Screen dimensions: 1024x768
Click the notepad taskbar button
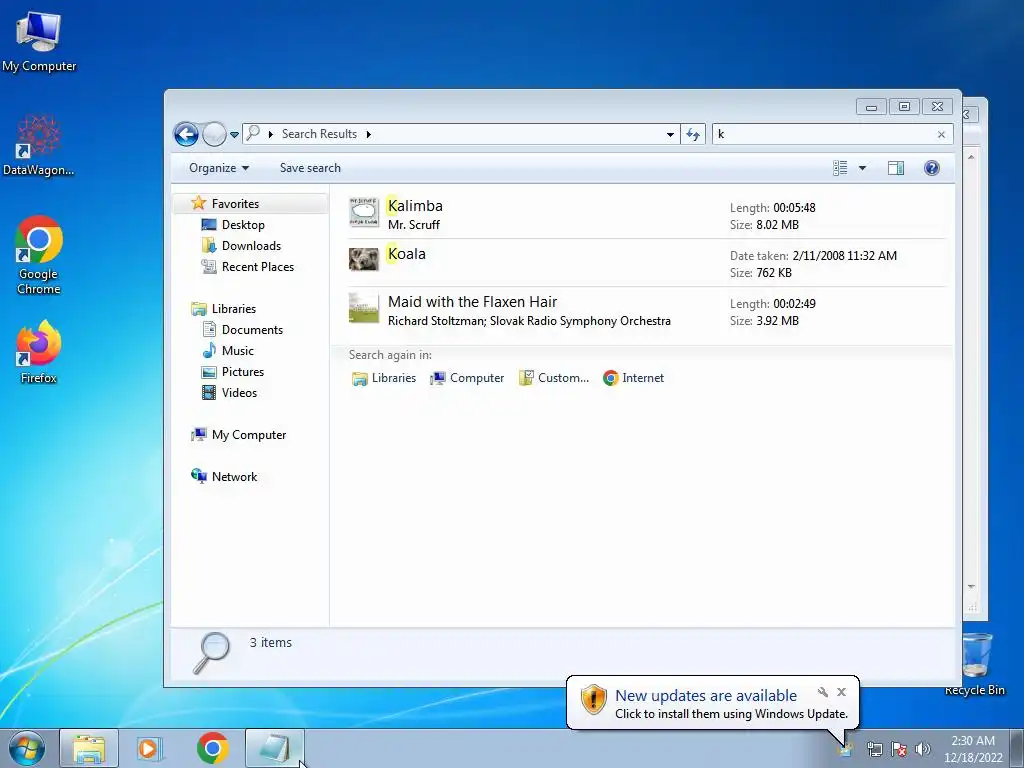(275, 748)
